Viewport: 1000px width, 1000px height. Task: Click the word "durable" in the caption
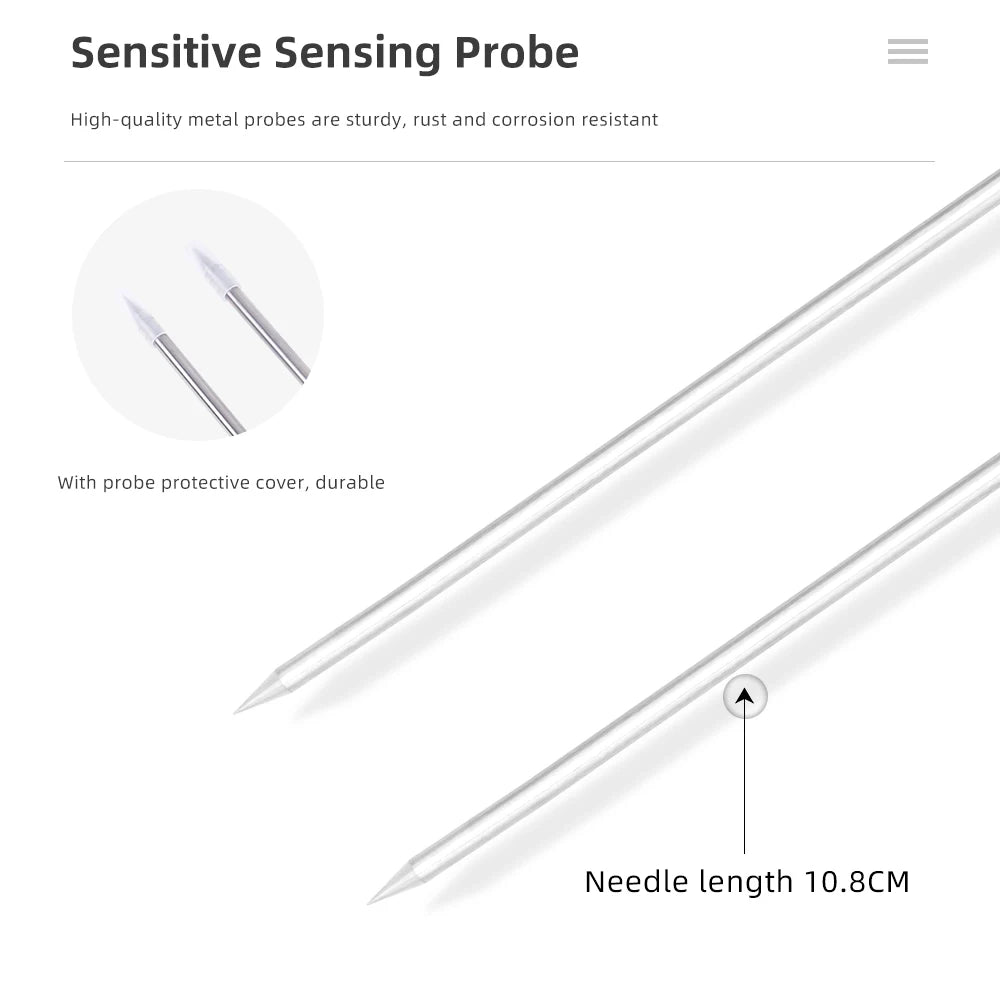tap(350, 483)
